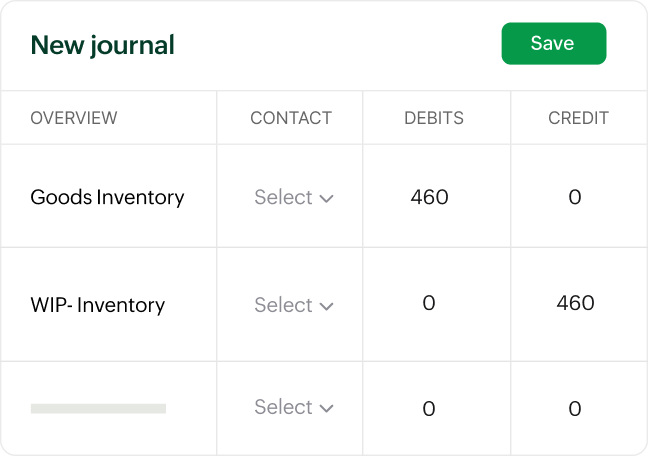The height and width of the screenshot is (456, 648).
Task: Click chevron arrow in the blank row
Action: point(326,408)
